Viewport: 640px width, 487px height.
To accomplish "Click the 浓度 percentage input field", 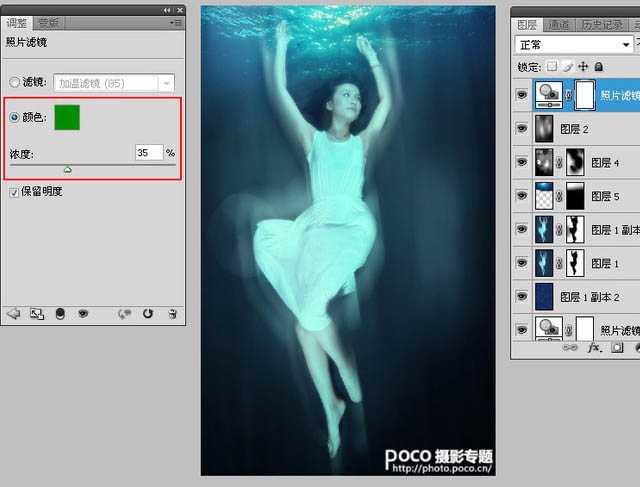I will [x=148, y=153].
